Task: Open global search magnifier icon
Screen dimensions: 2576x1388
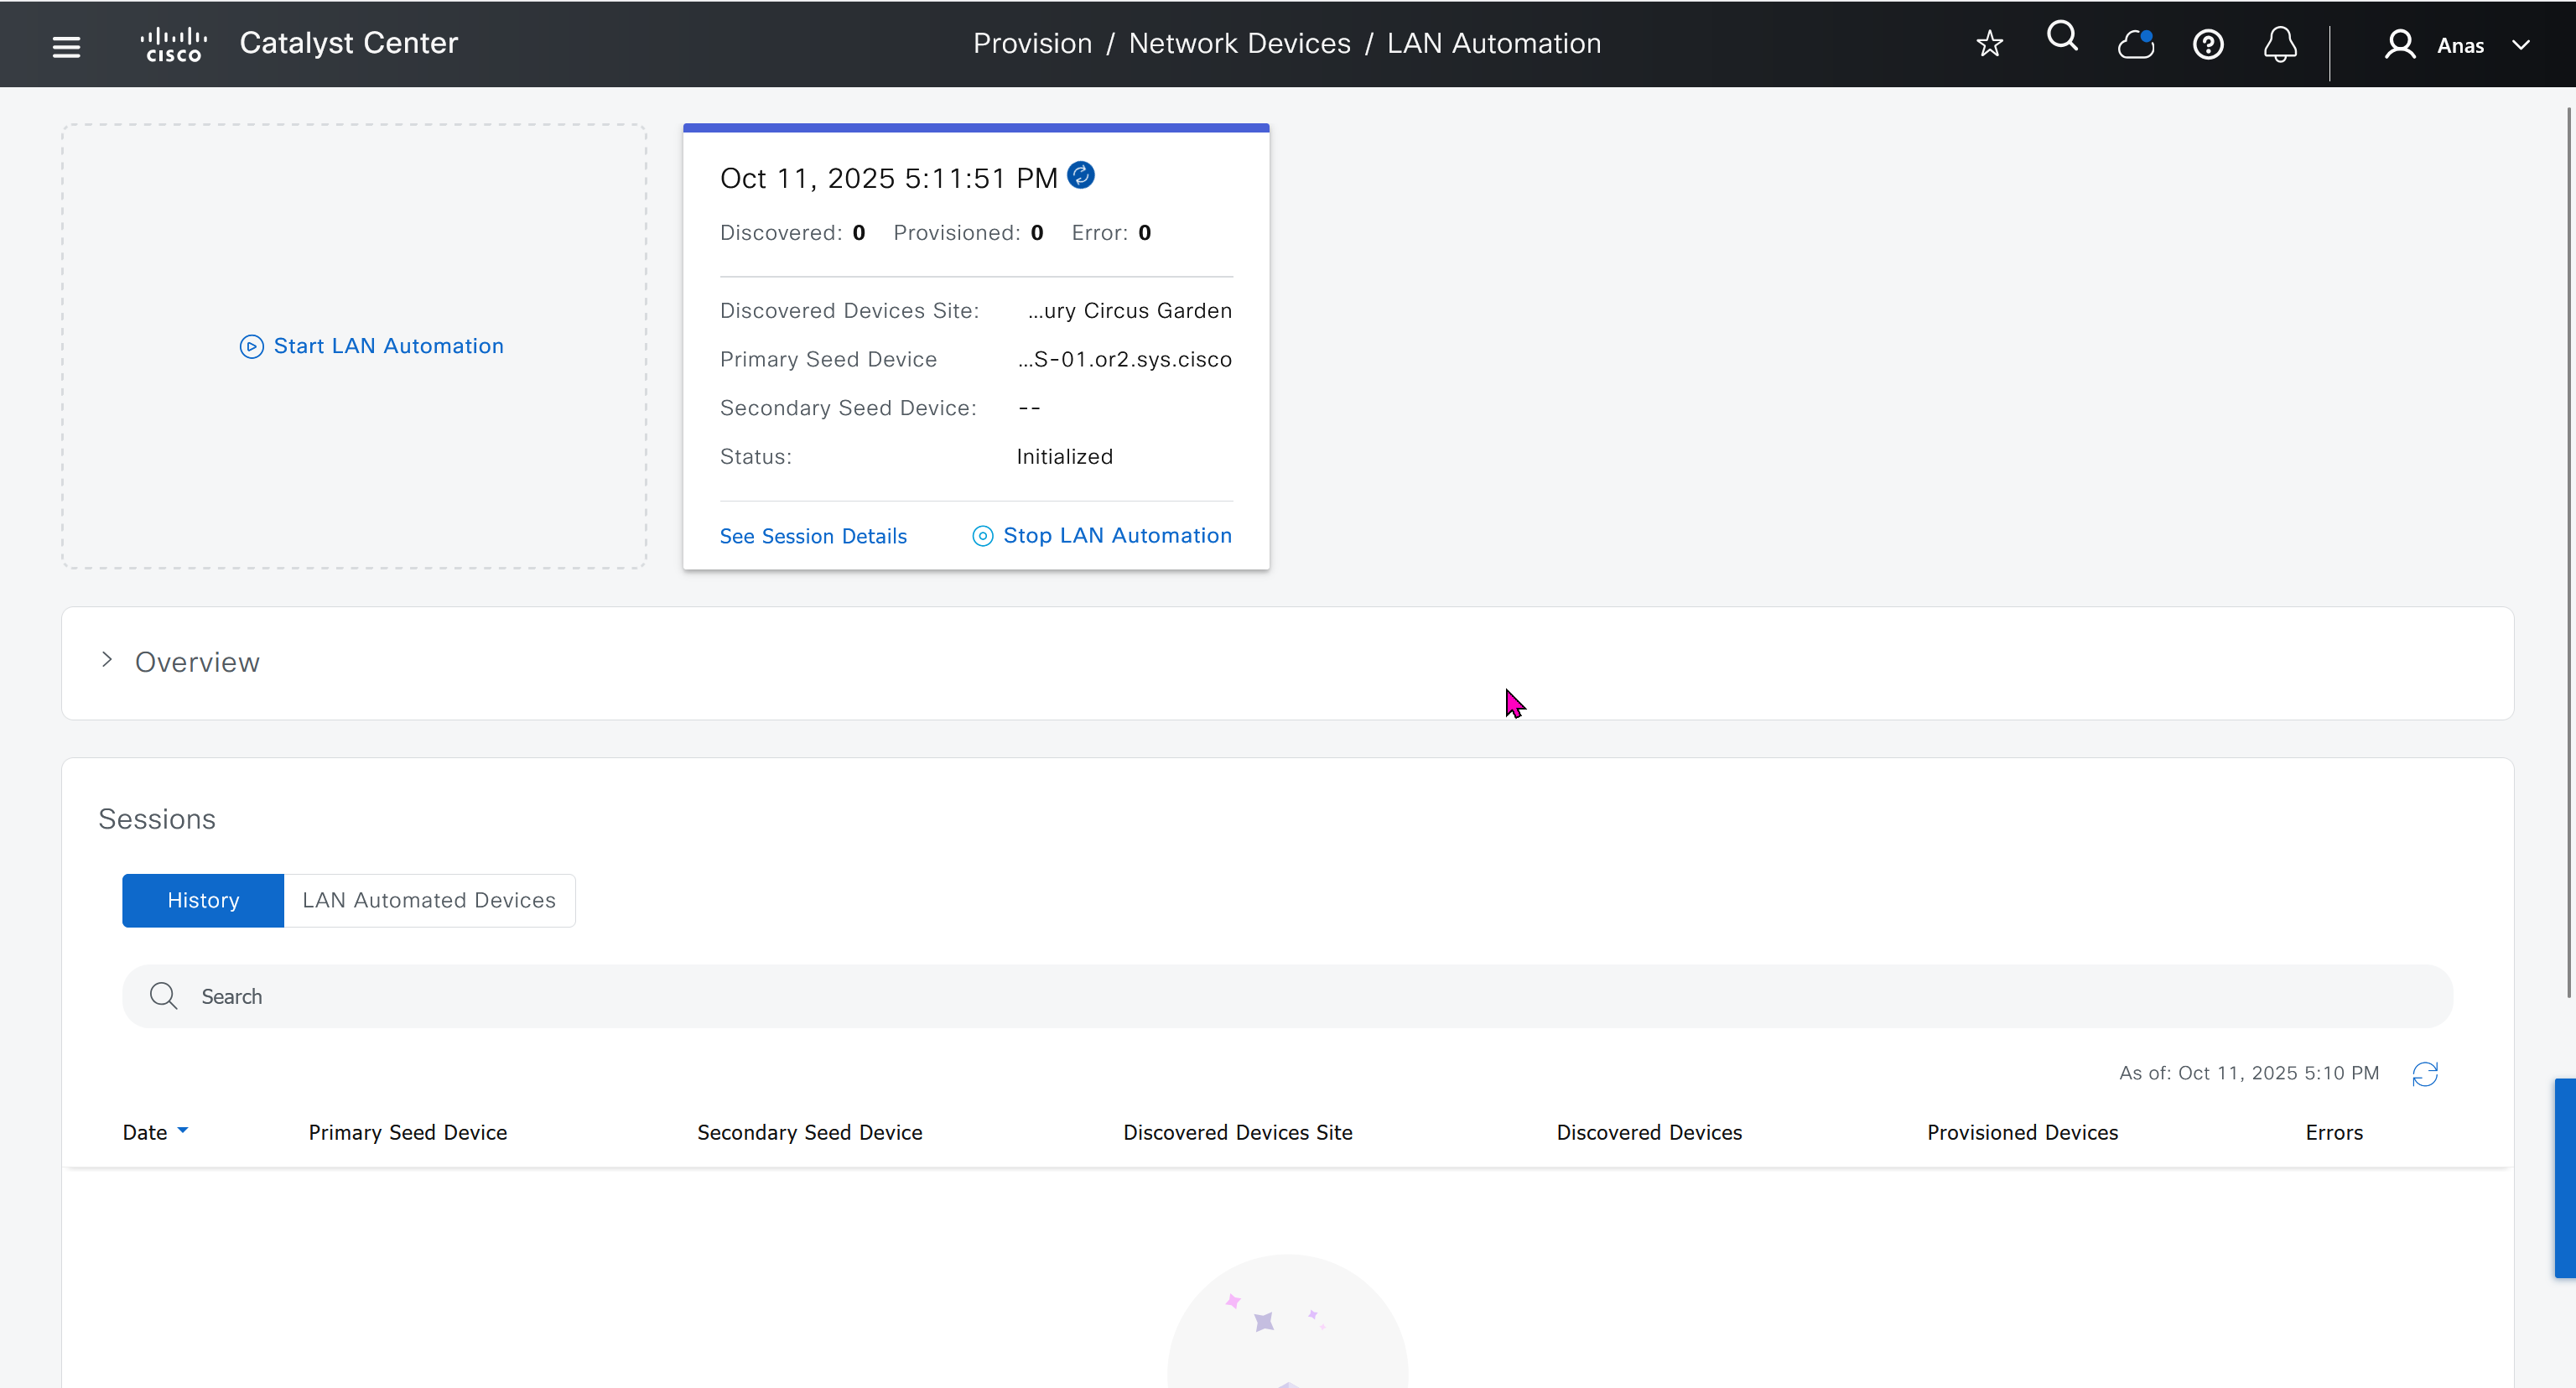Action: coord(2062,38)
